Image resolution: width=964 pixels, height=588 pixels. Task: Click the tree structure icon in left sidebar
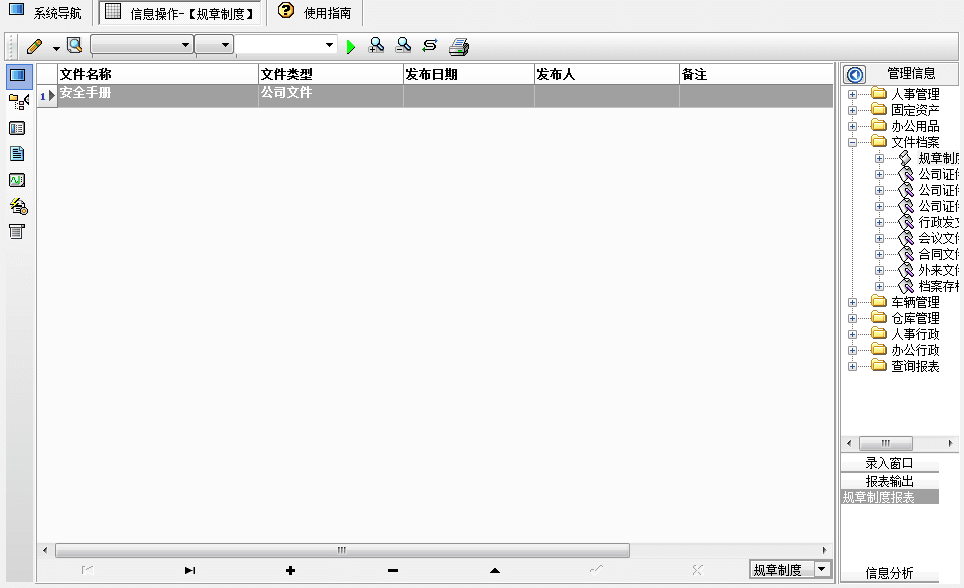click(x=18, y=102)
